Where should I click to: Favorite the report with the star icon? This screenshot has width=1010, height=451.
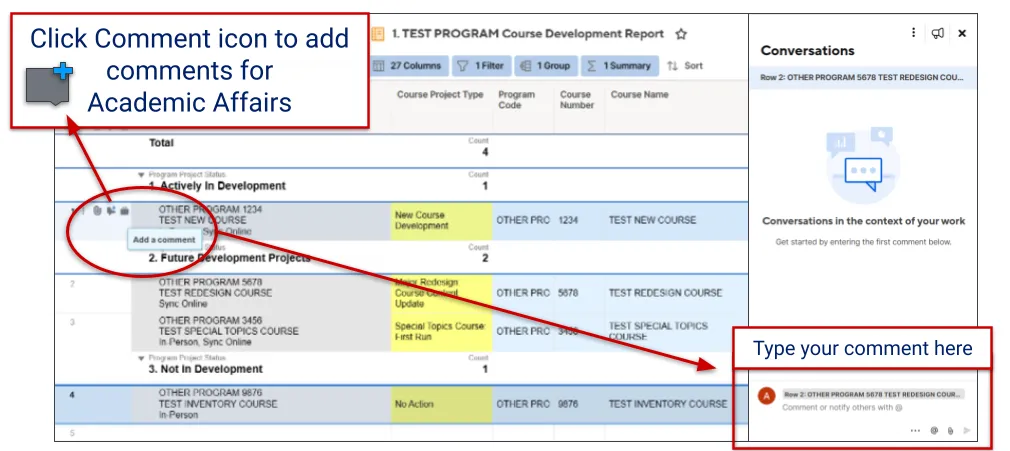681,34
